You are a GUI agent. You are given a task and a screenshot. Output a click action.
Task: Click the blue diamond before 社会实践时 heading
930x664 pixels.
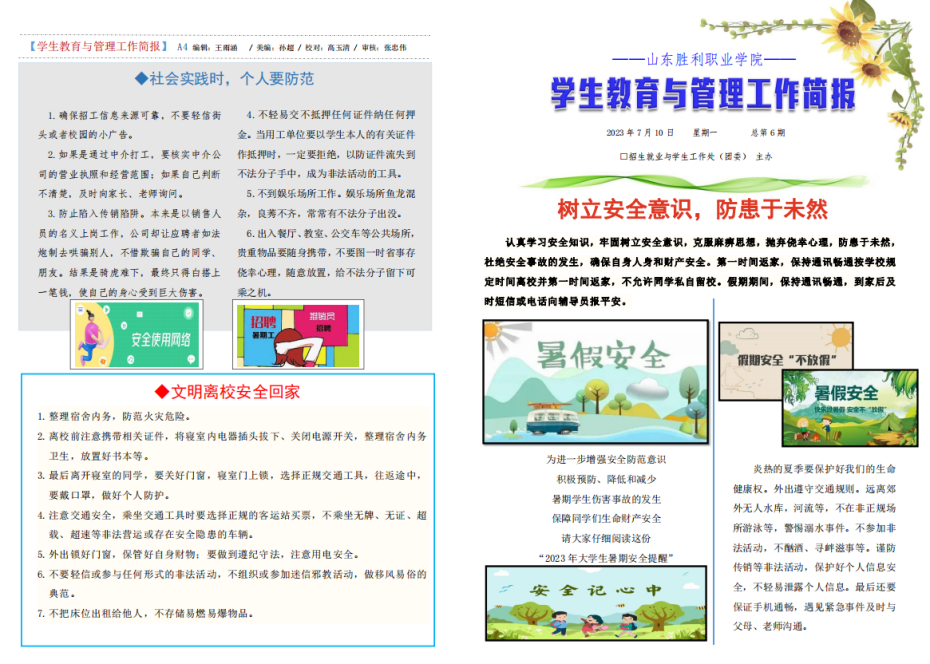click(x=141, y=78)
